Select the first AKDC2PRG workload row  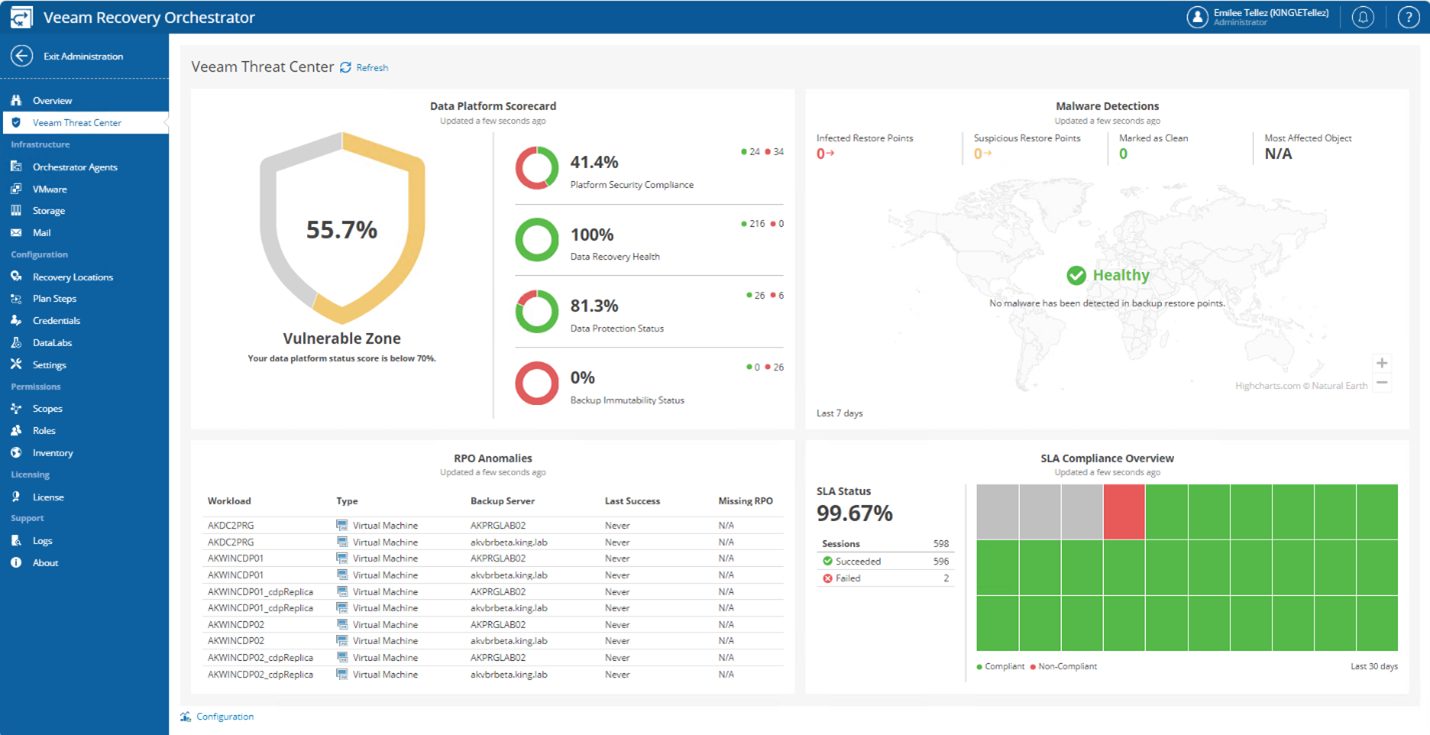point(493,525)
